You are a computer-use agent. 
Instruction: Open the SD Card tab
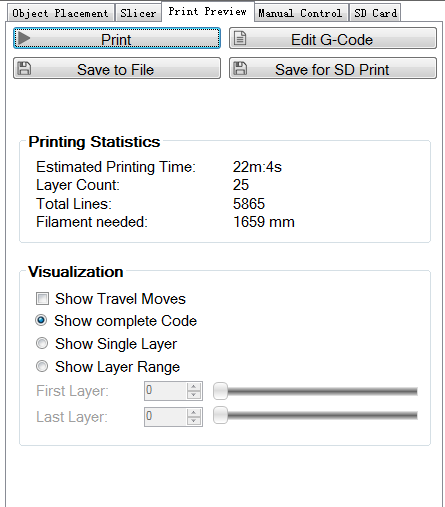tap(375, 13)
